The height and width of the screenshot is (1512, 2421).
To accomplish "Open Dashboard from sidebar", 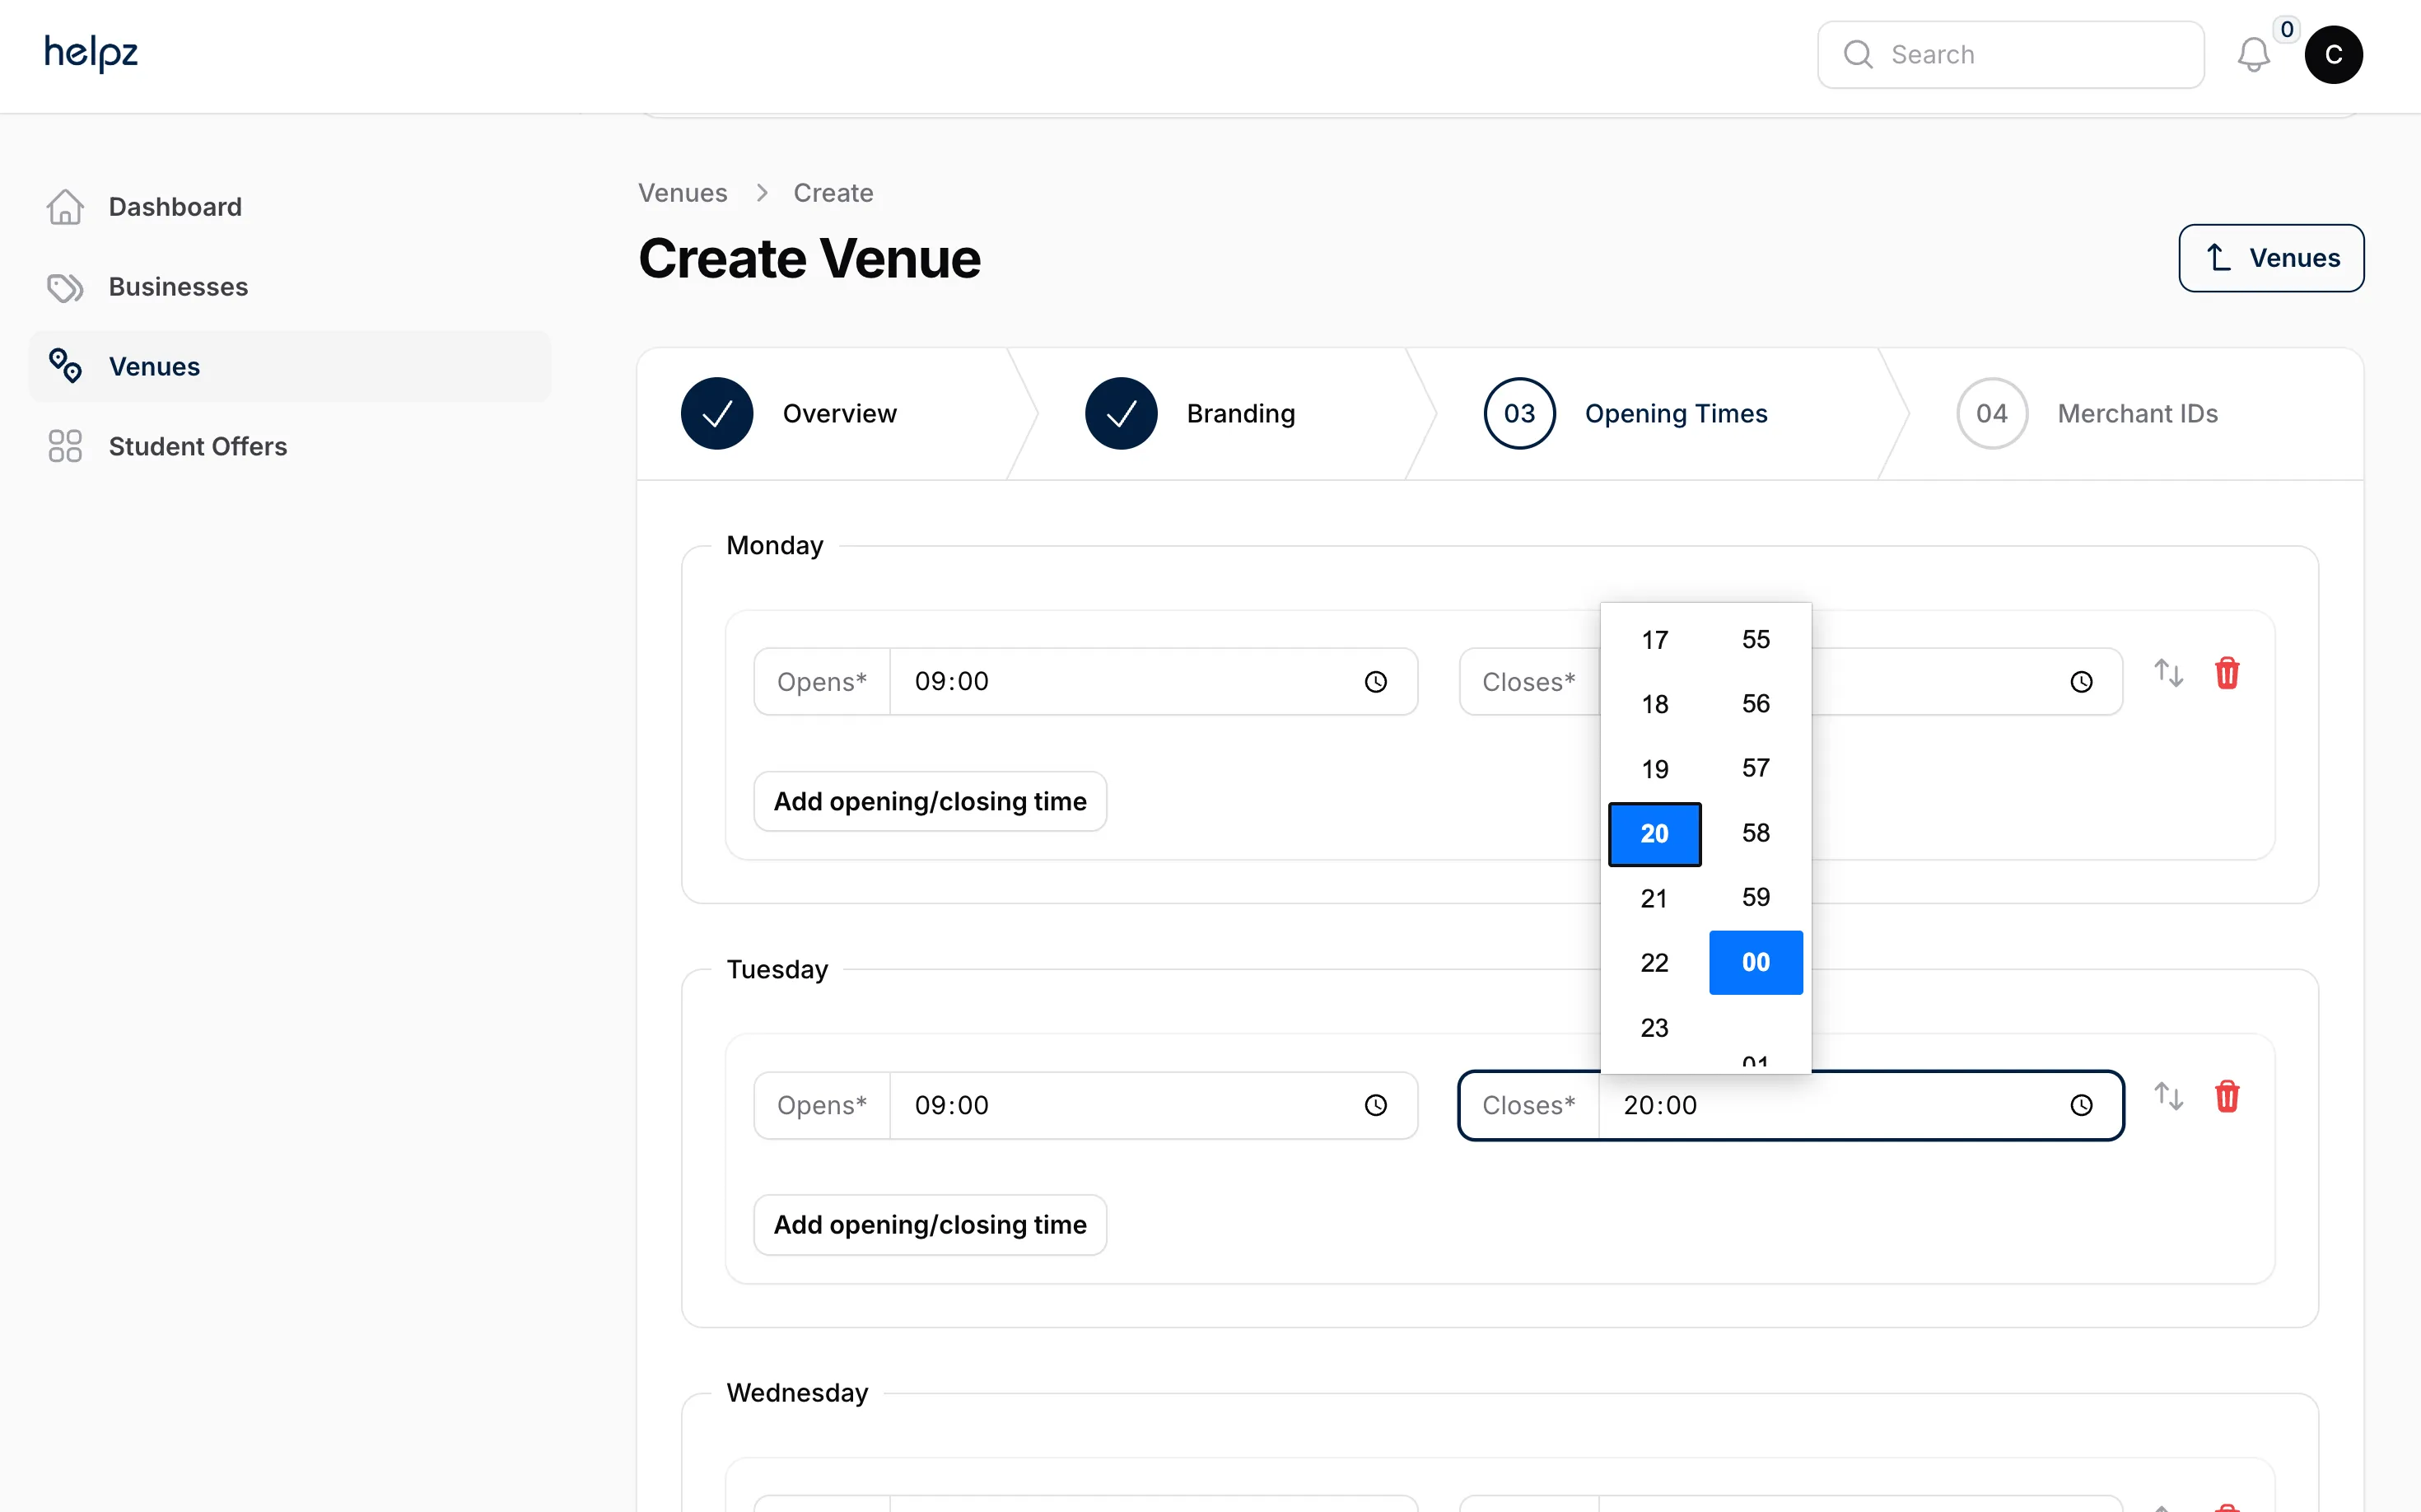I will click(290, 207).
